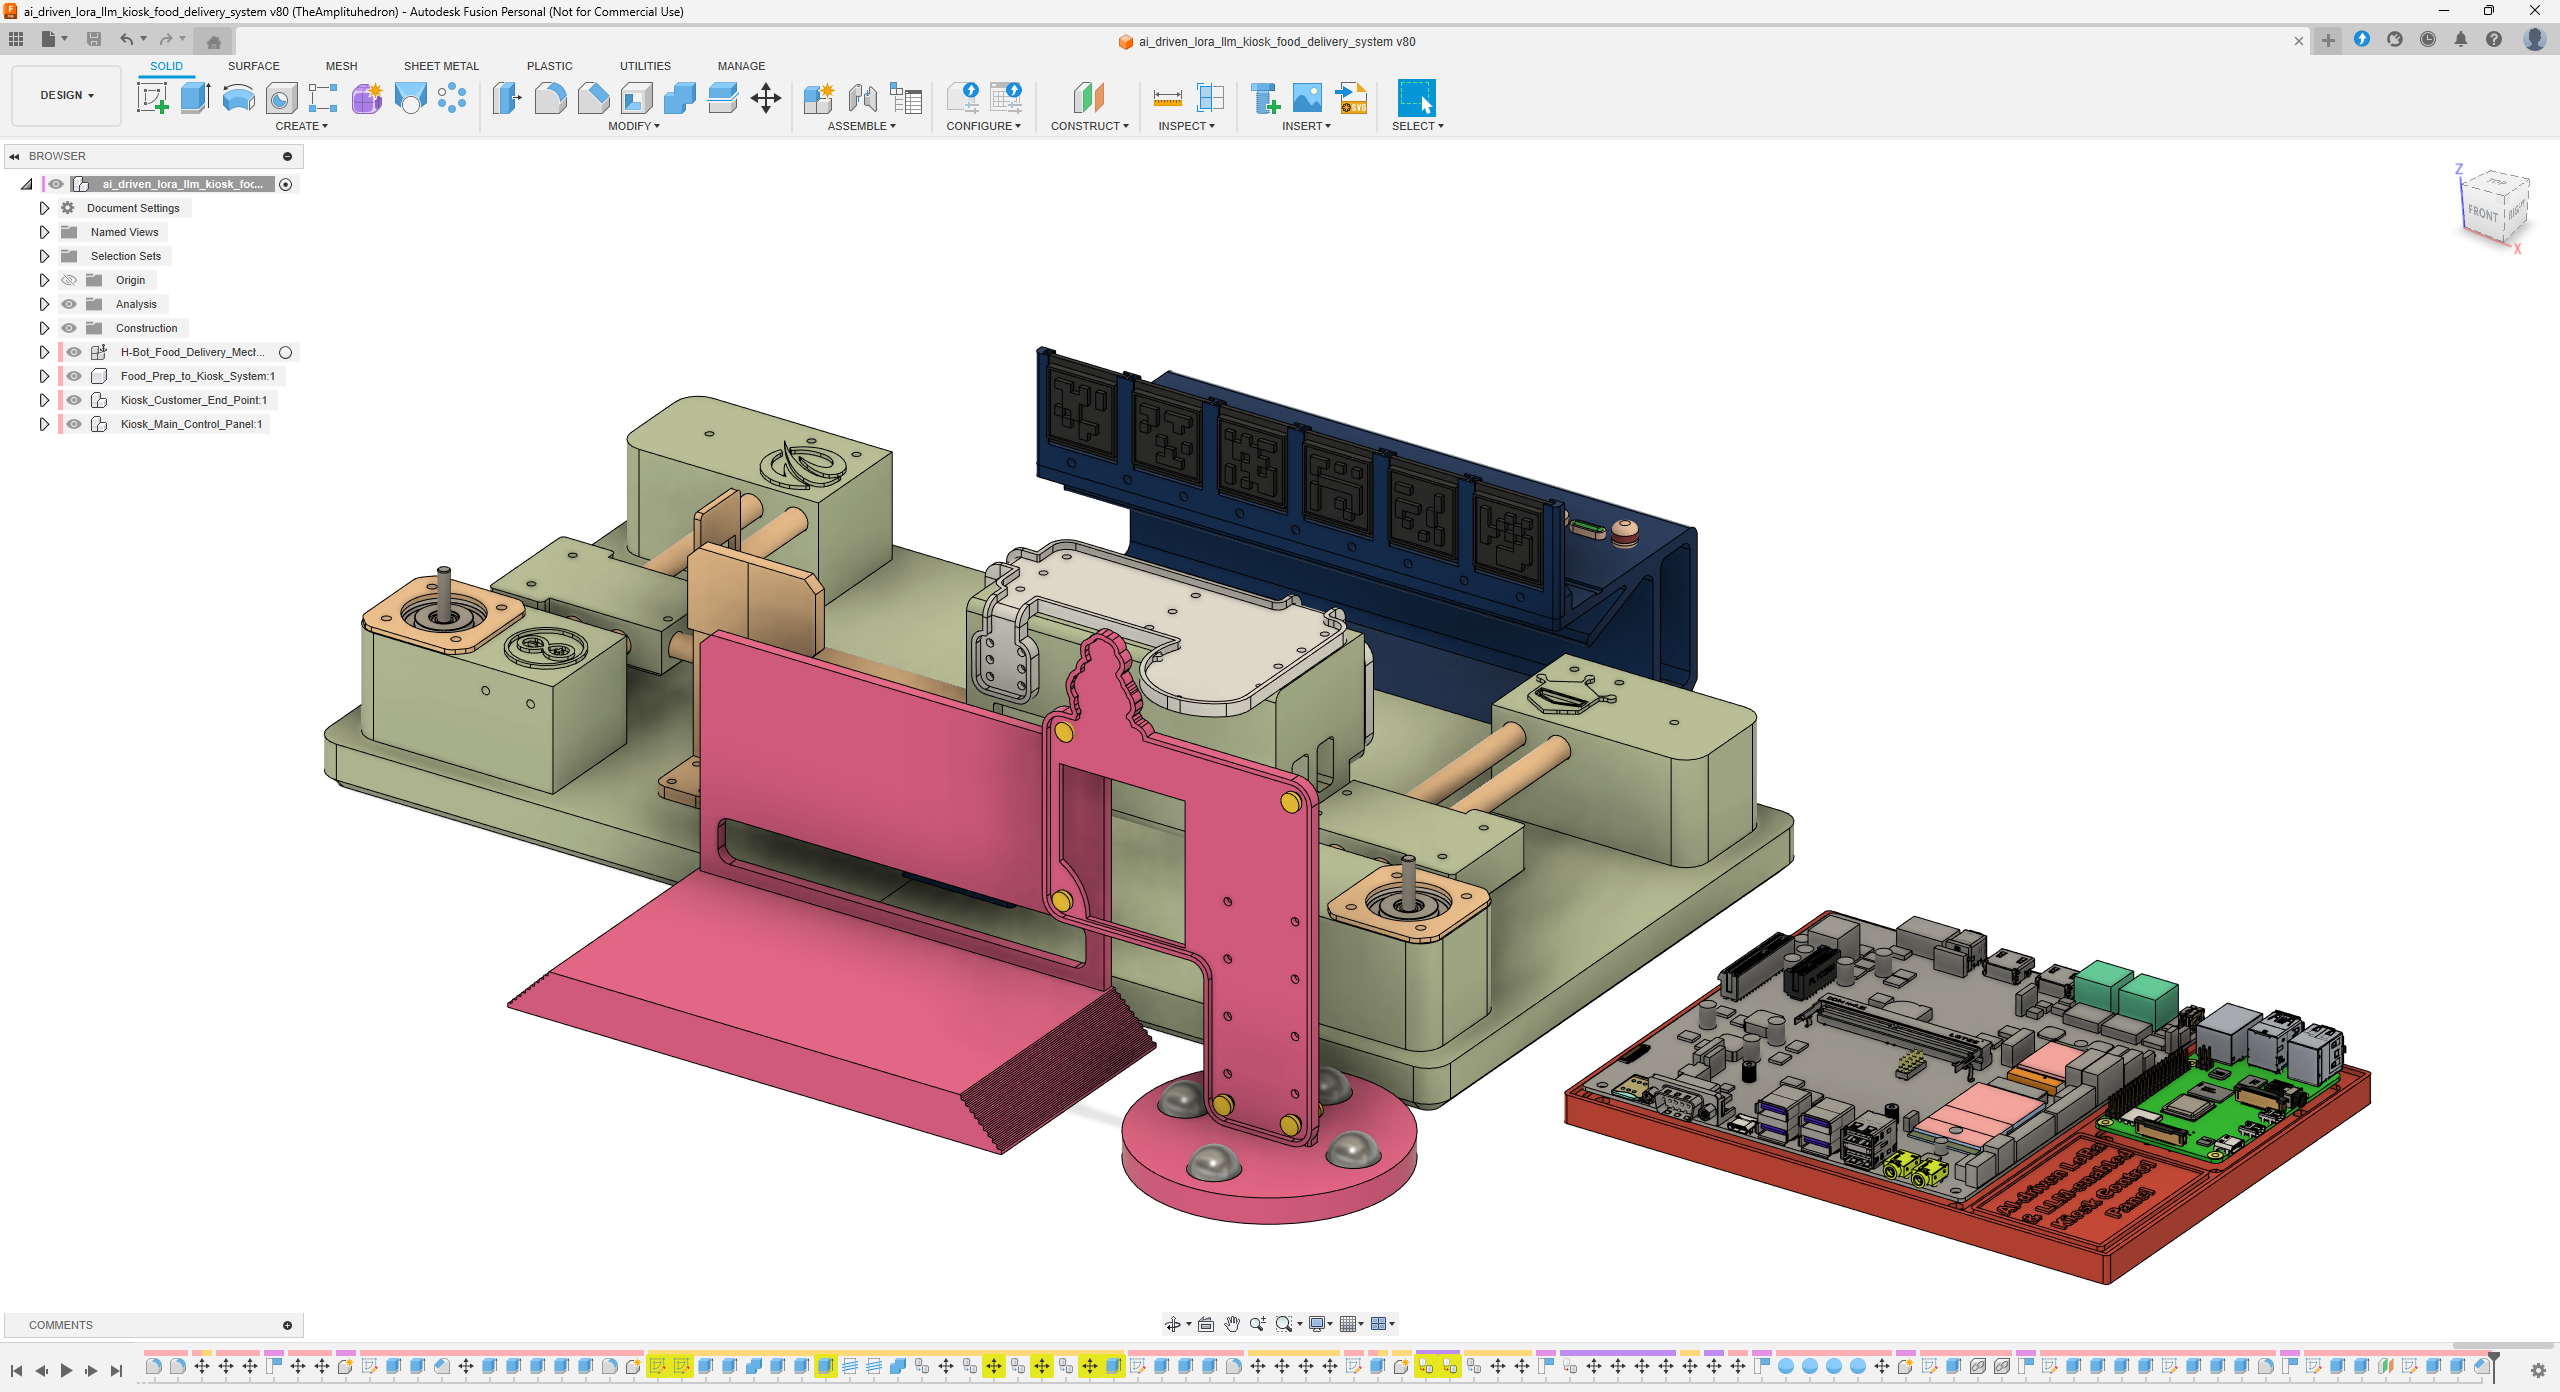The height and width of the screenshot is (1392, 2560).
Task: Select the Create Sketch tool
Action: [x=152, y=98]
